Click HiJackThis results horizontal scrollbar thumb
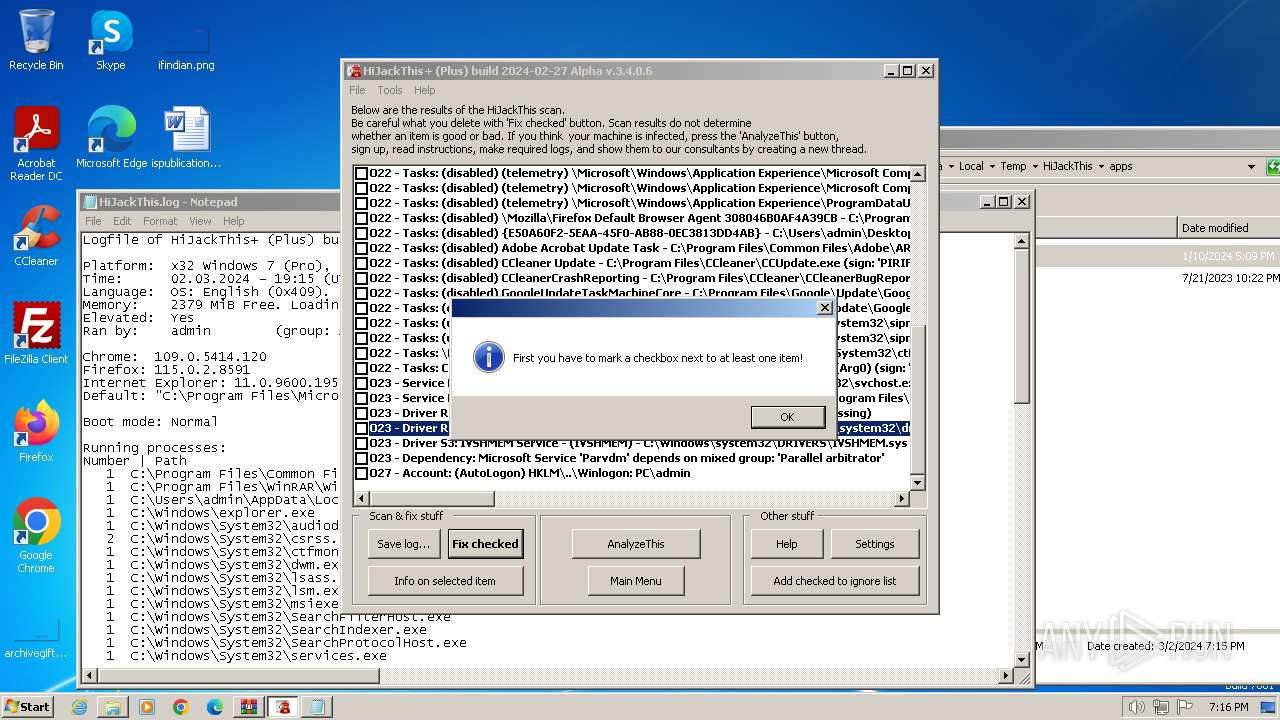Image resolution: width=1280 pixels, height=720 pixels. [x=432, y=499]
